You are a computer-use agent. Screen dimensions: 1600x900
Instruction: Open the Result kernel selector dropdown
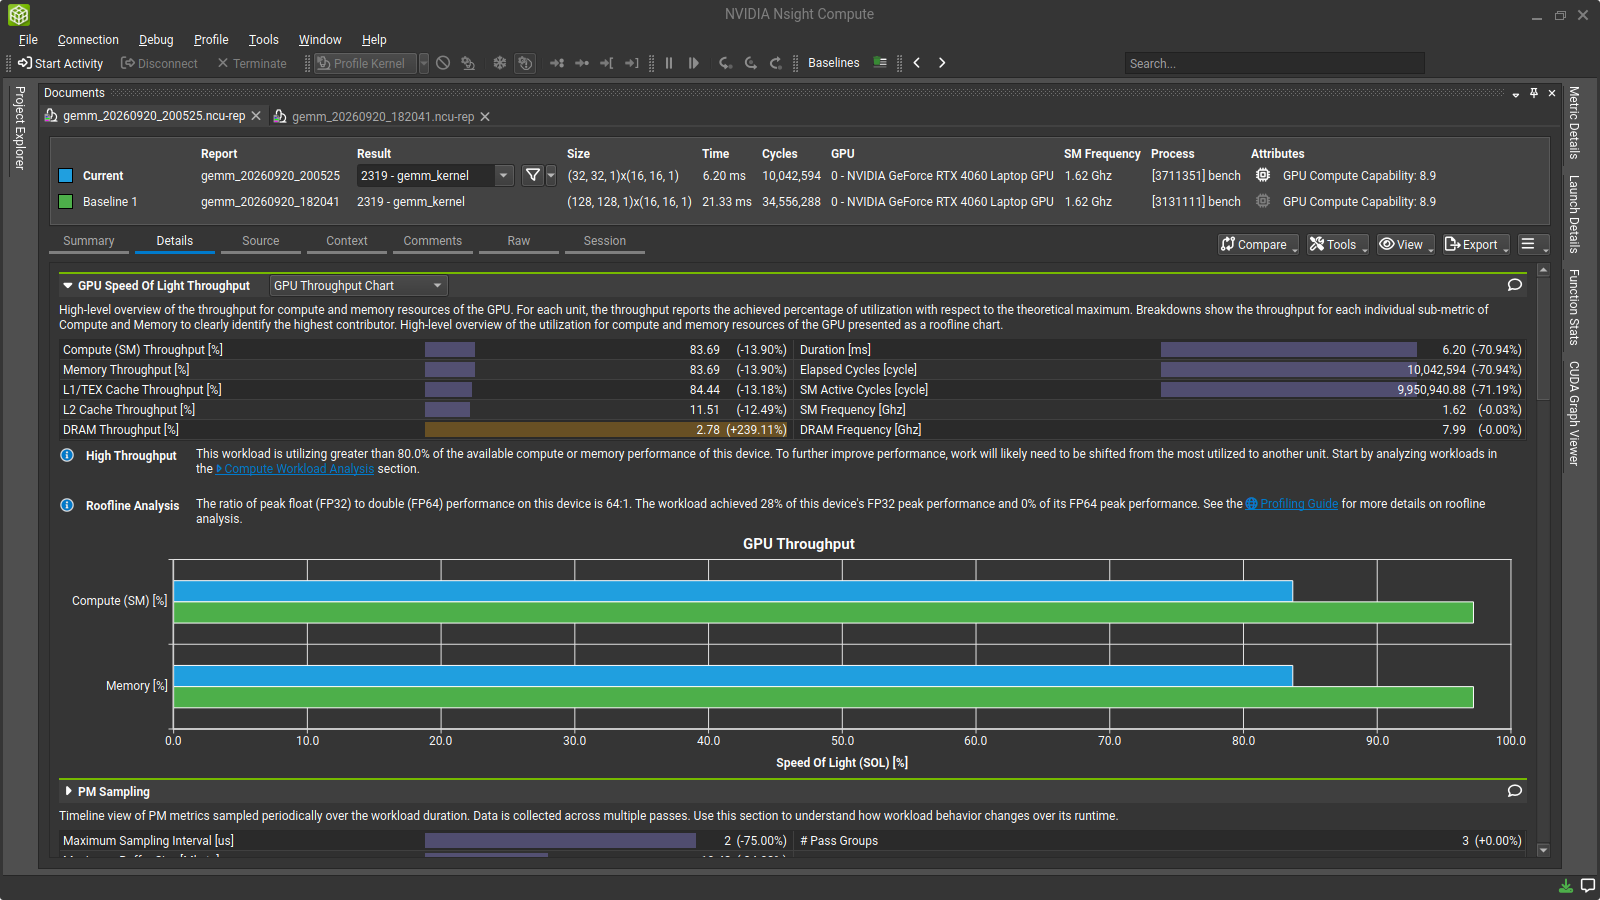coord(435,176)
